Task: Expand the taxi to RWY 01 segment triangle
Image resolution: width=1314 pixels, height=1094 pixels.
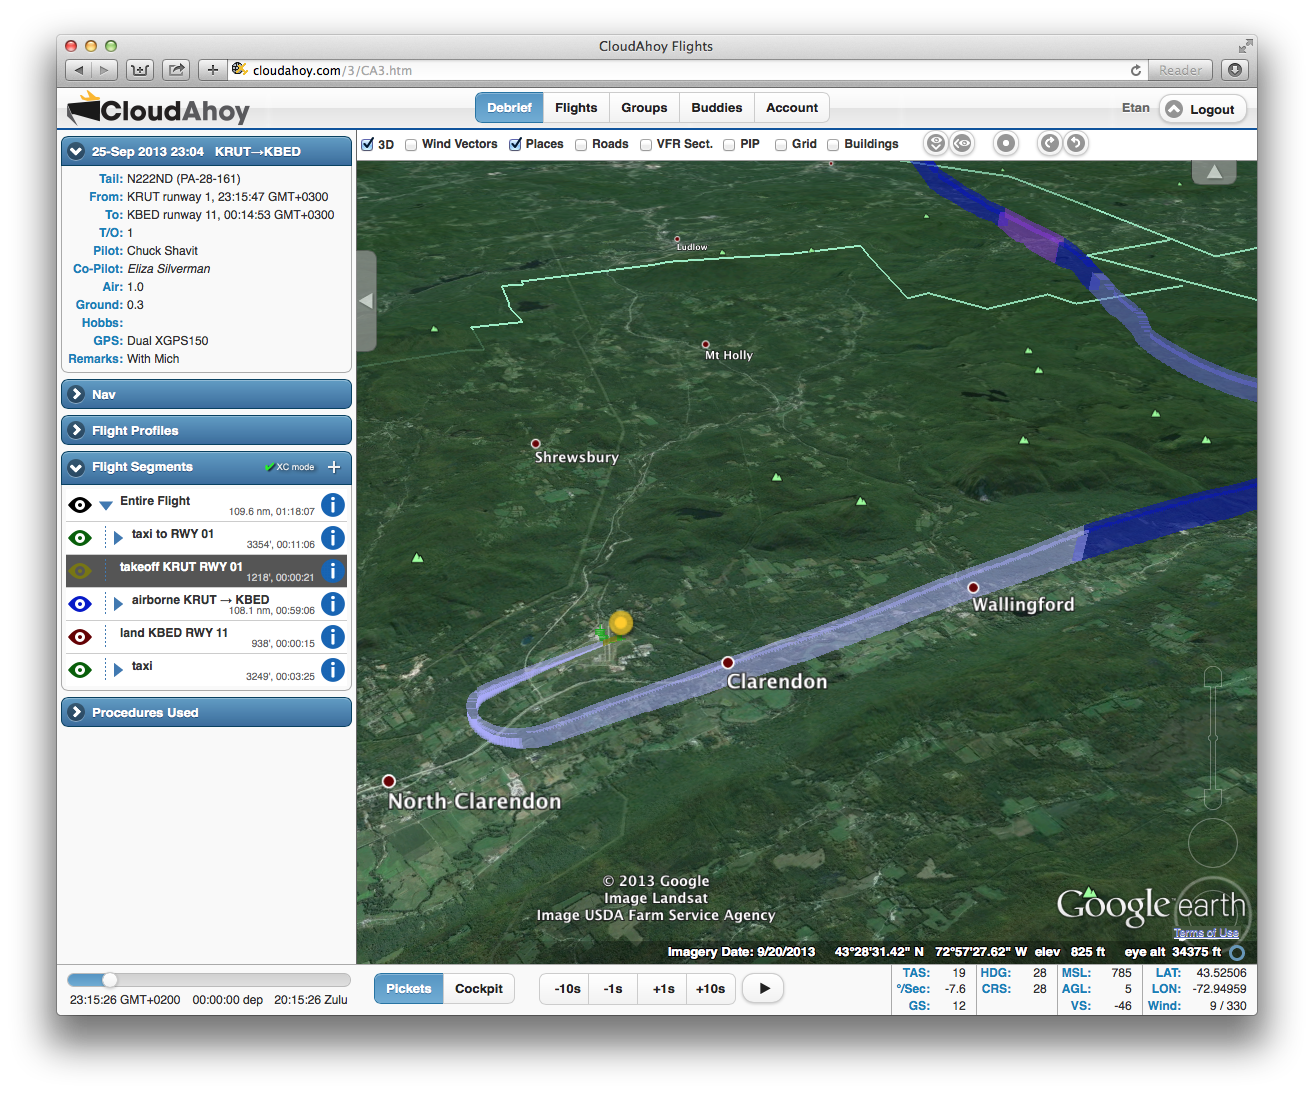Action: (x=118, y=538)
